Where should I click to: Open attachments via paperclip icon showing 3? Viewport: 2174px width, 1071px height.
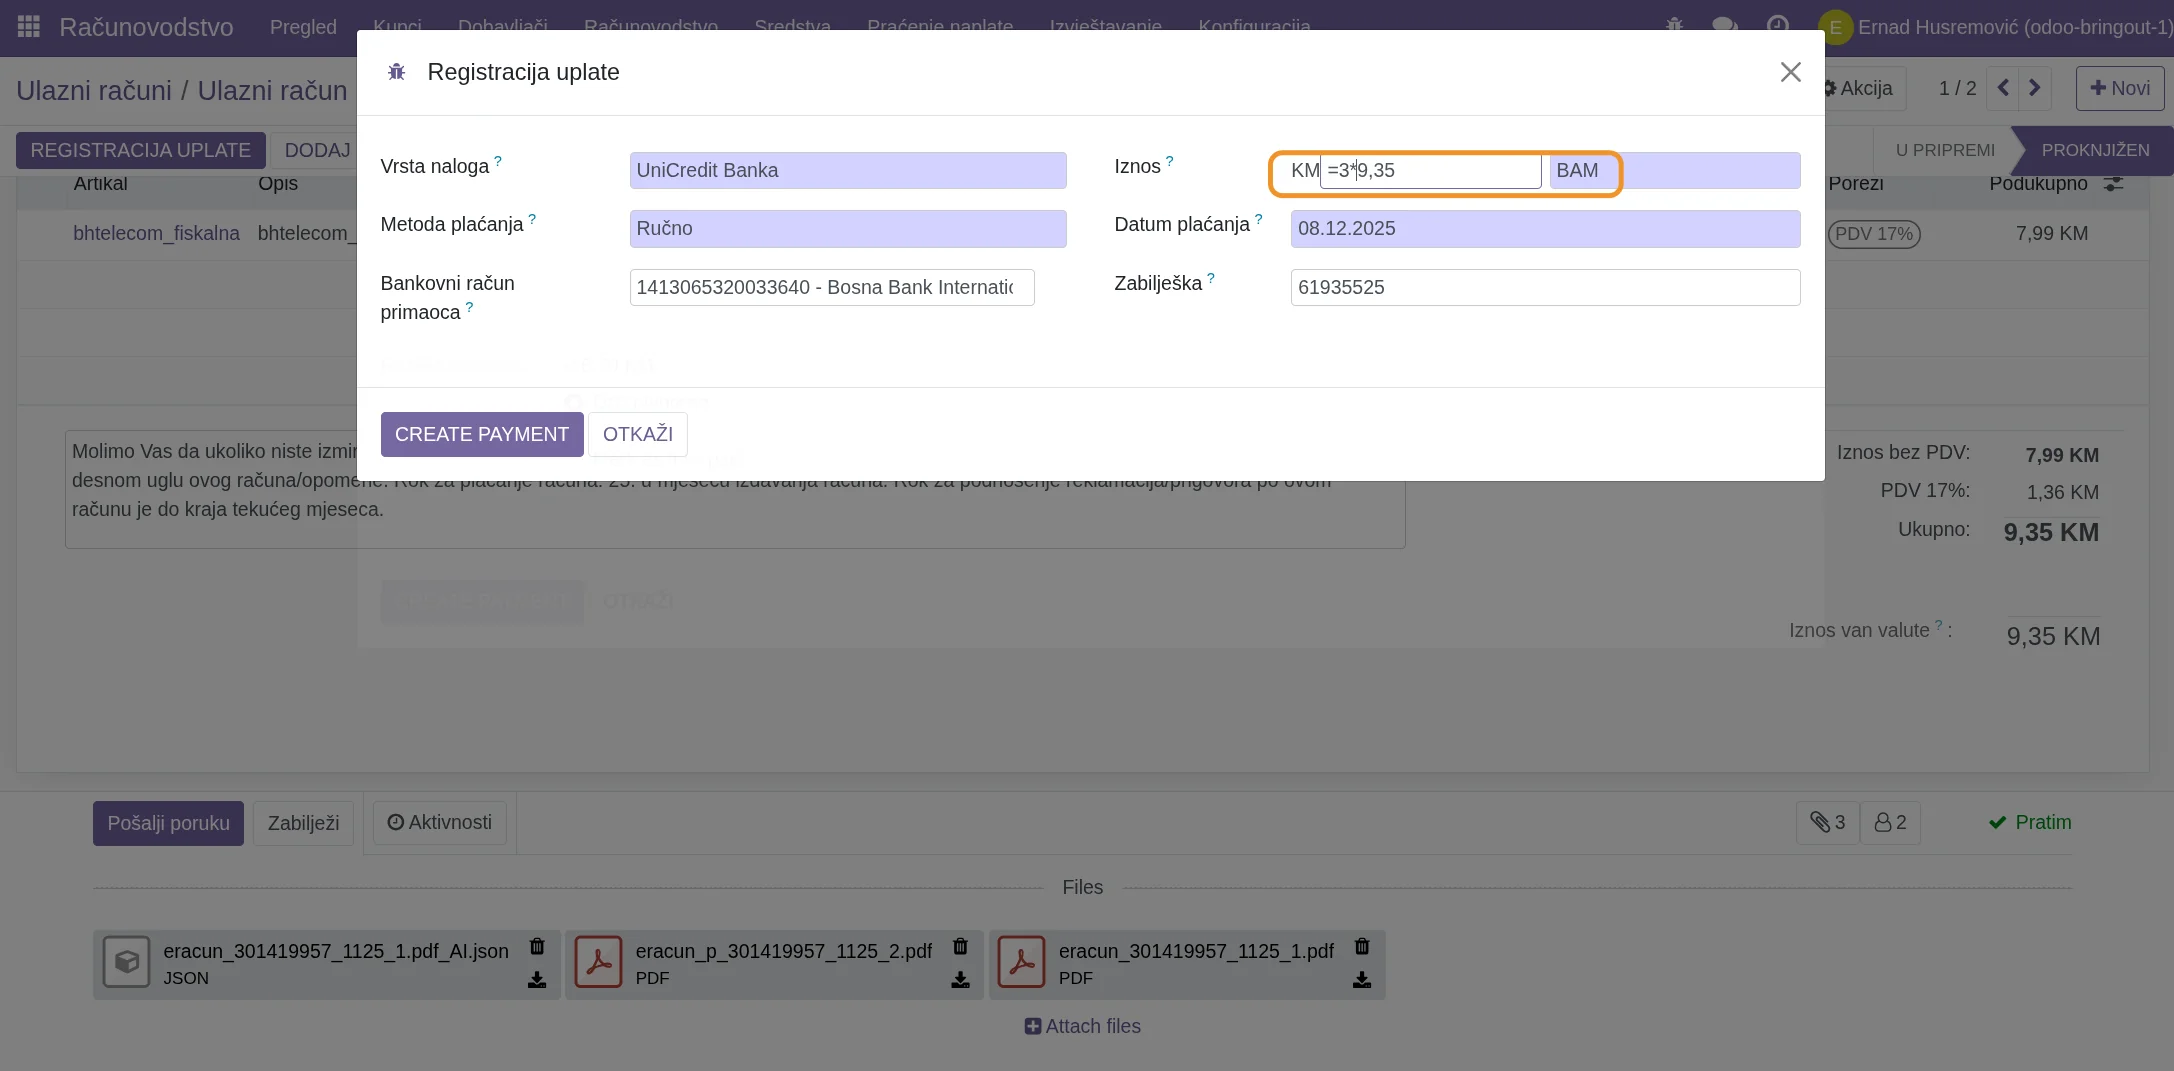[x=1826, y=822]
